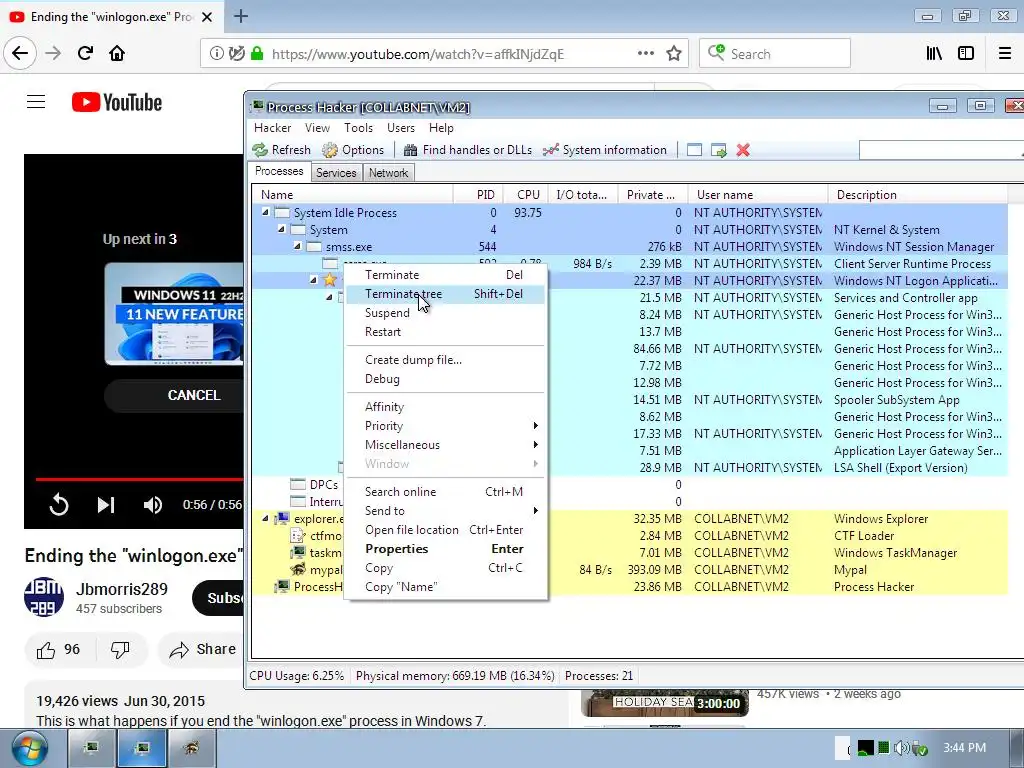Toggle the browser sidebar icon
The height and width of the screenshot is (768, 1024).
coord(966,54)
